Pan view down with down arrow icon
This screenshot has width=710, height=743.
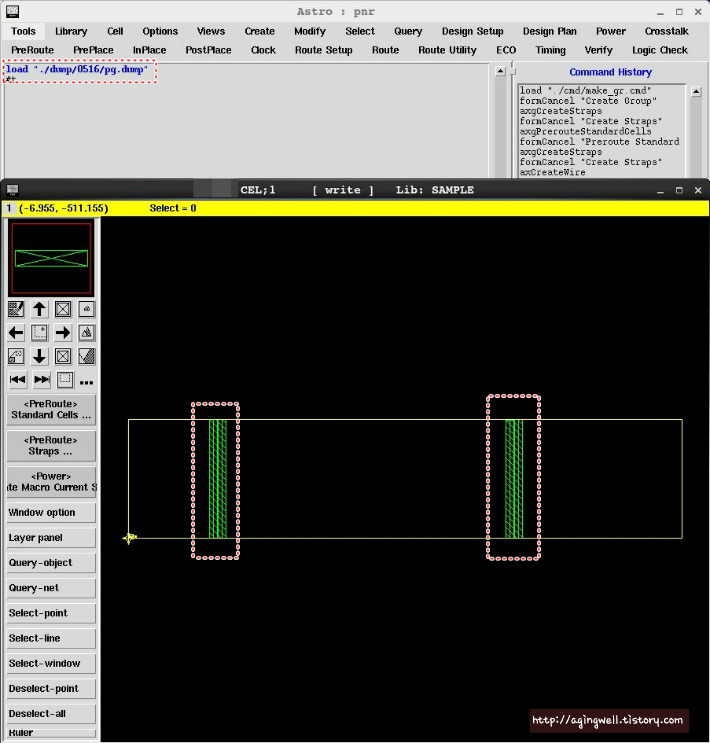39,356
